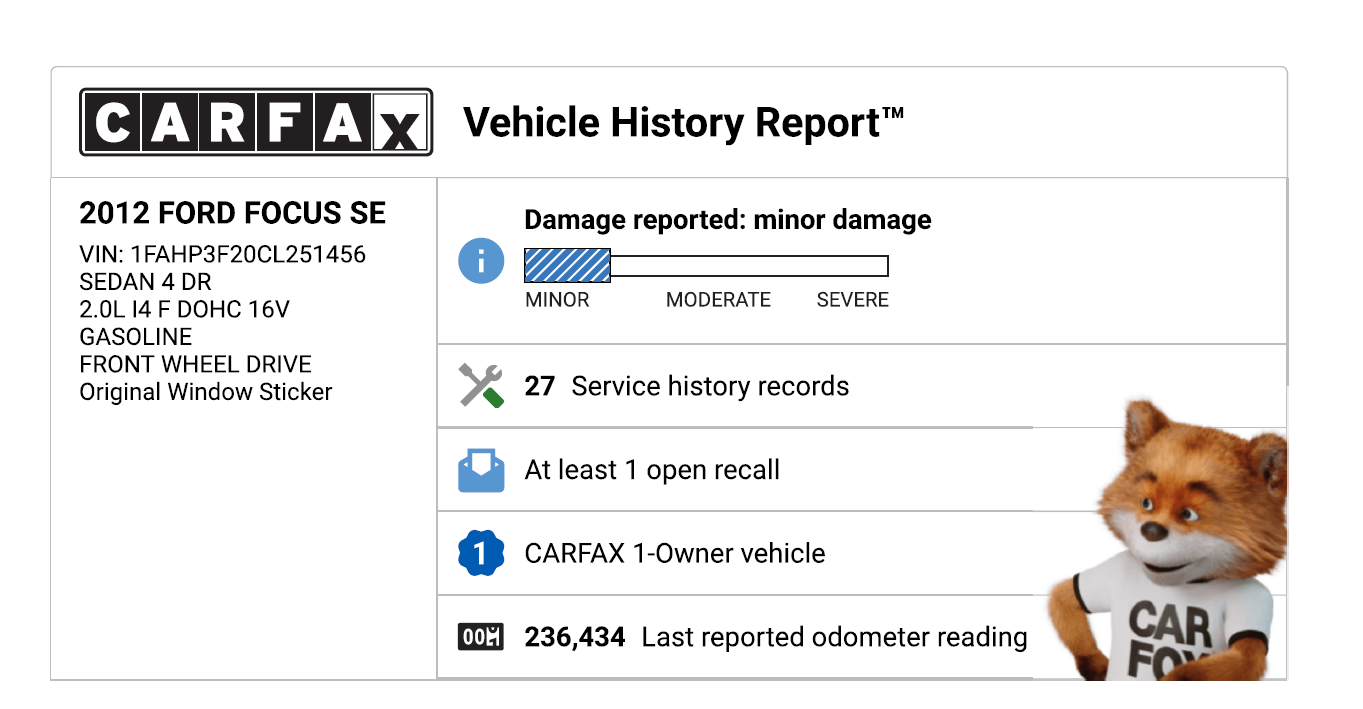1363x709 pixels.
Task: Click the SEVERE label under damage bar
Action: click(x=852, y=300)
